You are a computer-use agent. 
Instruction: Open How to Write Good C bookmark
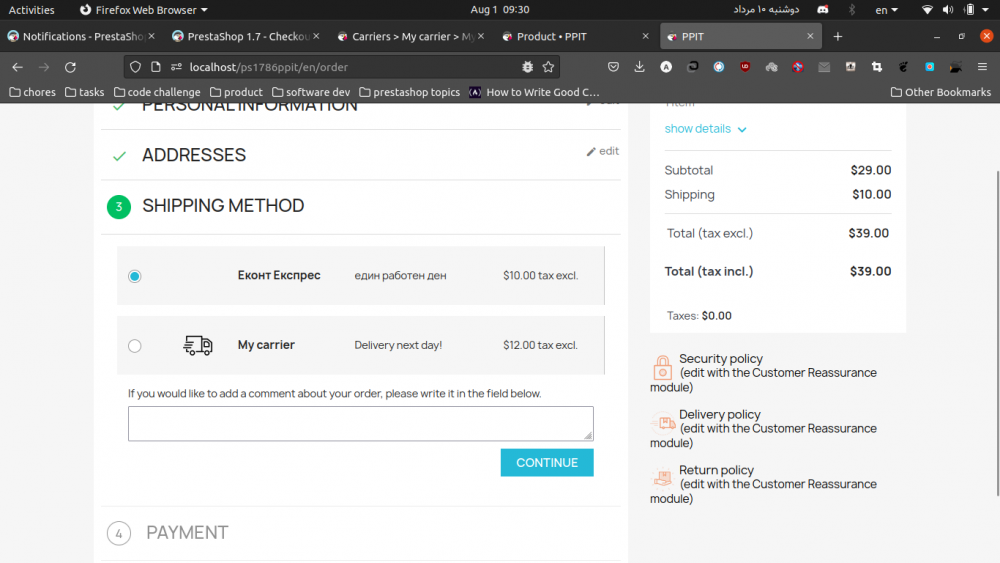[x=534, y=92]
